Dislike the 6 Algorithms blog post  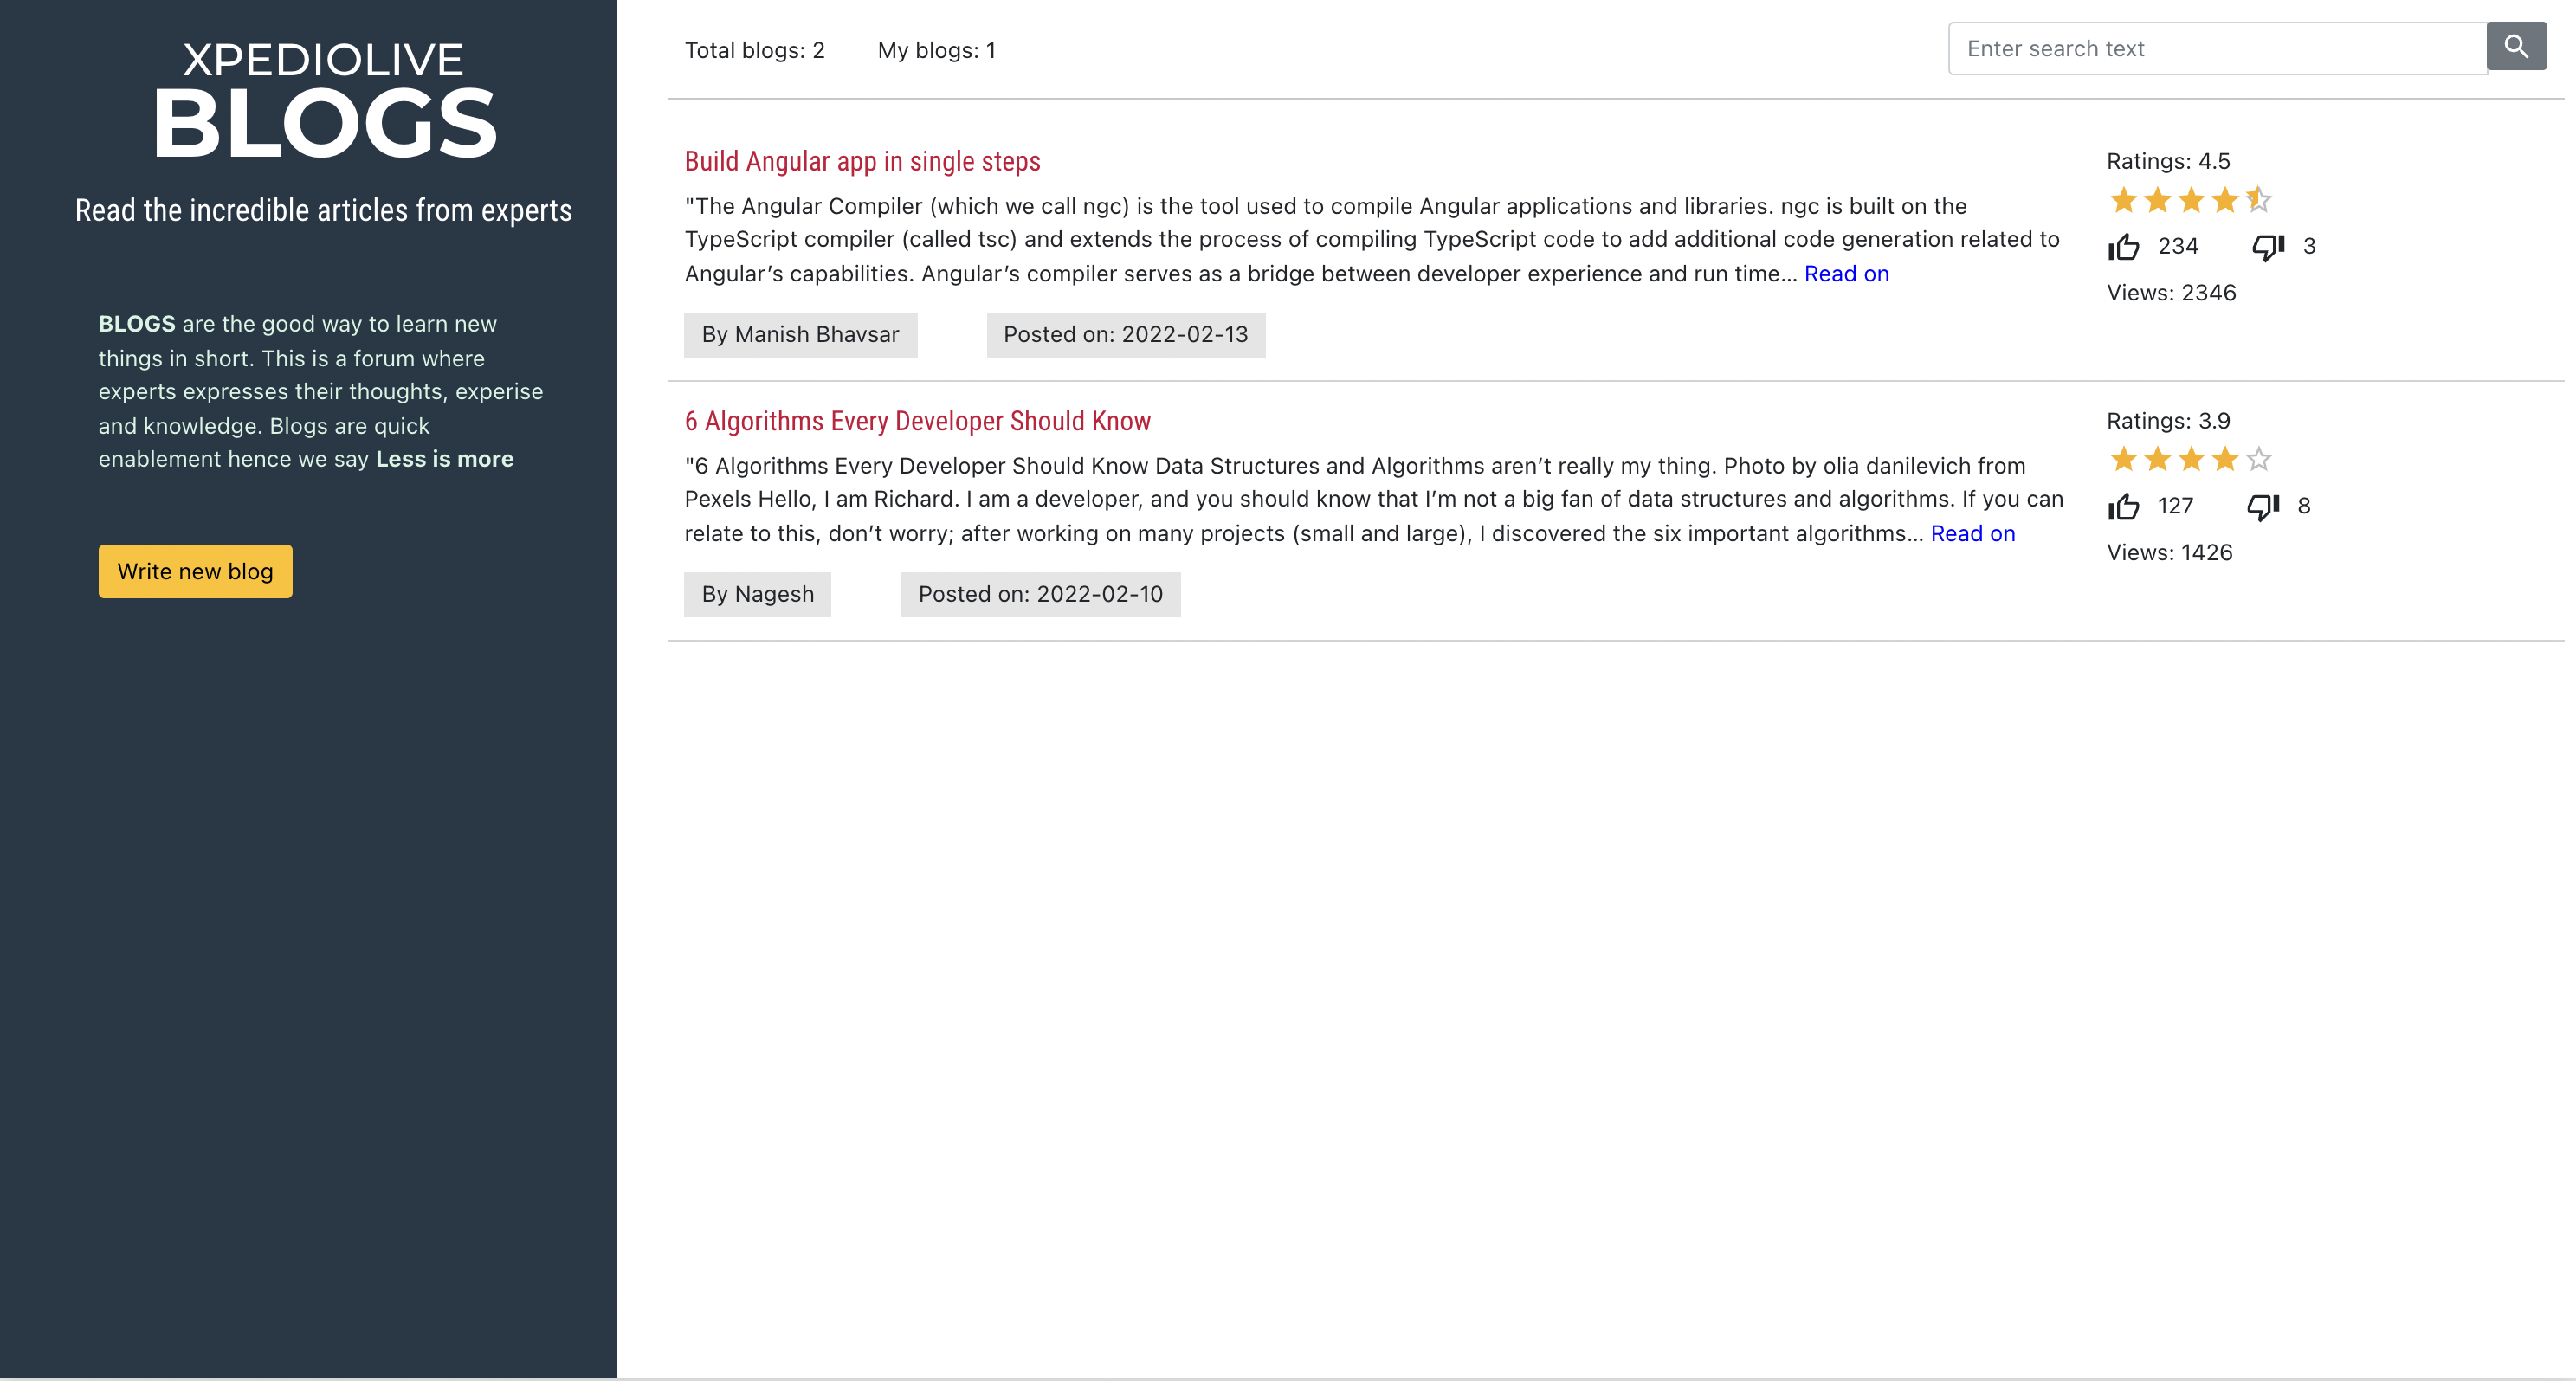pyautogui.click(x=2263, y=506)
